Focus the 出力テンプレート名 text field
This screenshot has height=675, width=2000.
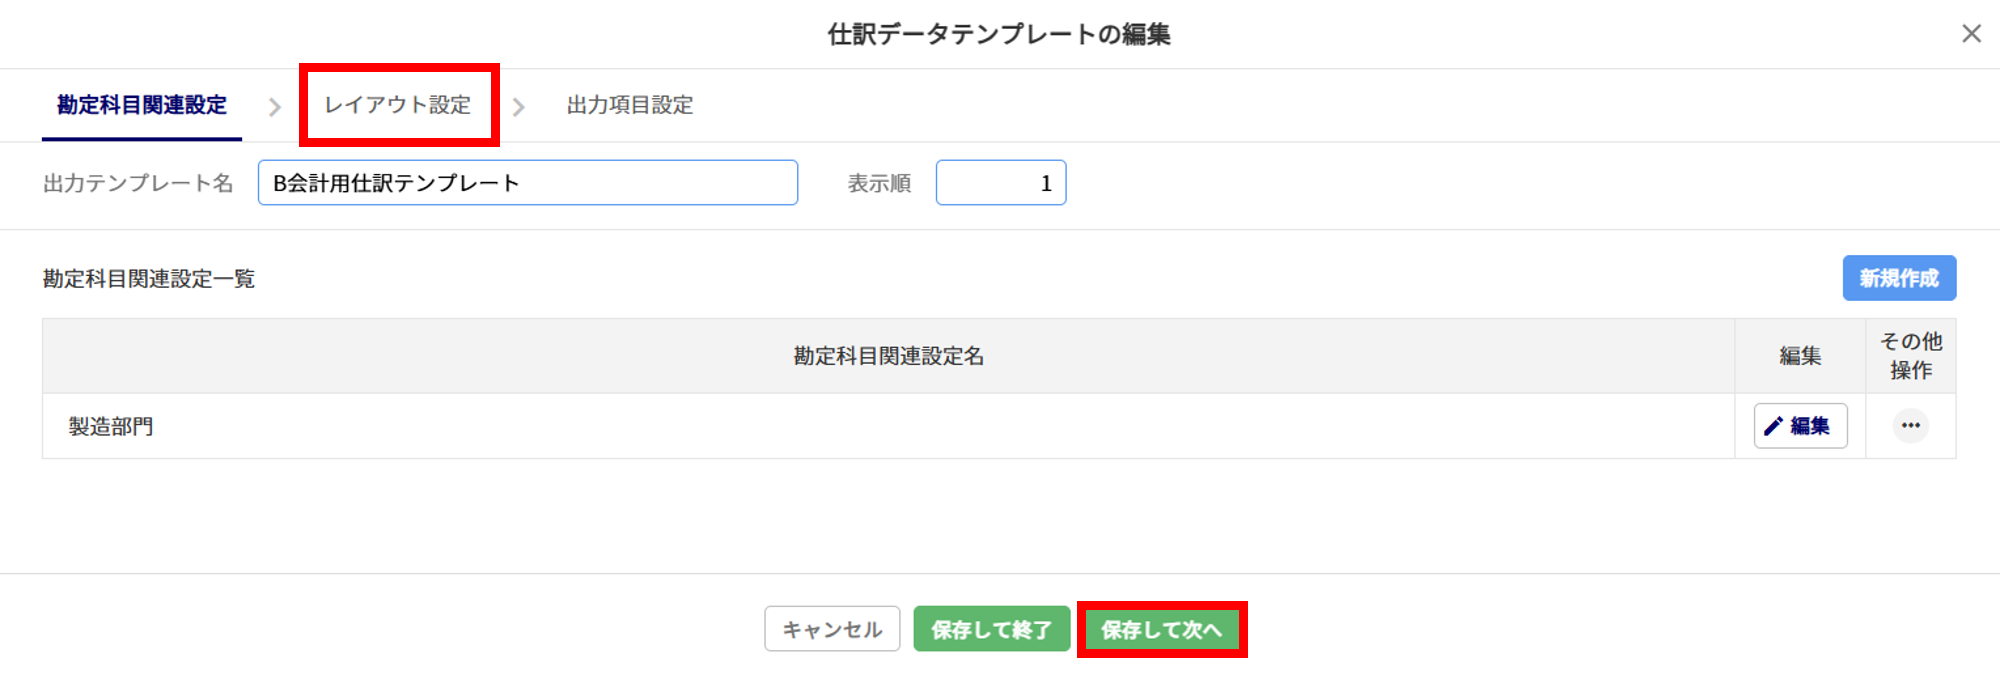(527, 183)
